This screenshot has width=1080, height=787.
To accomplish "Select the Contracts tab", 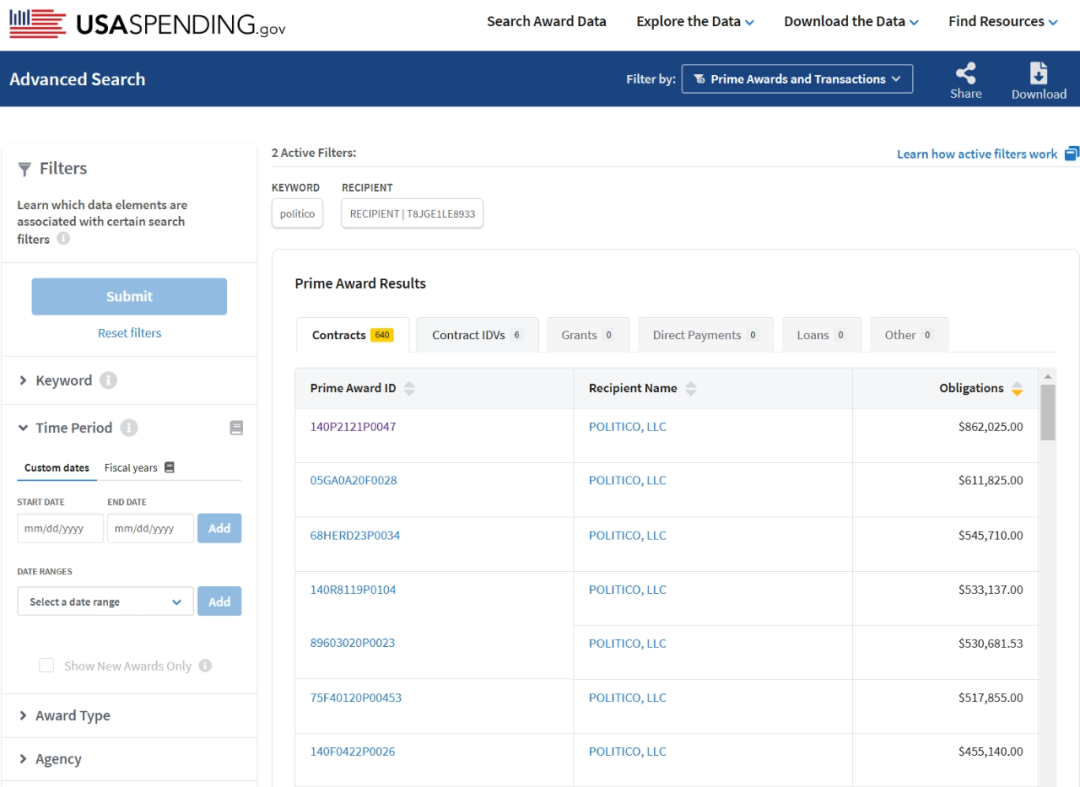I will click(352, 335).
